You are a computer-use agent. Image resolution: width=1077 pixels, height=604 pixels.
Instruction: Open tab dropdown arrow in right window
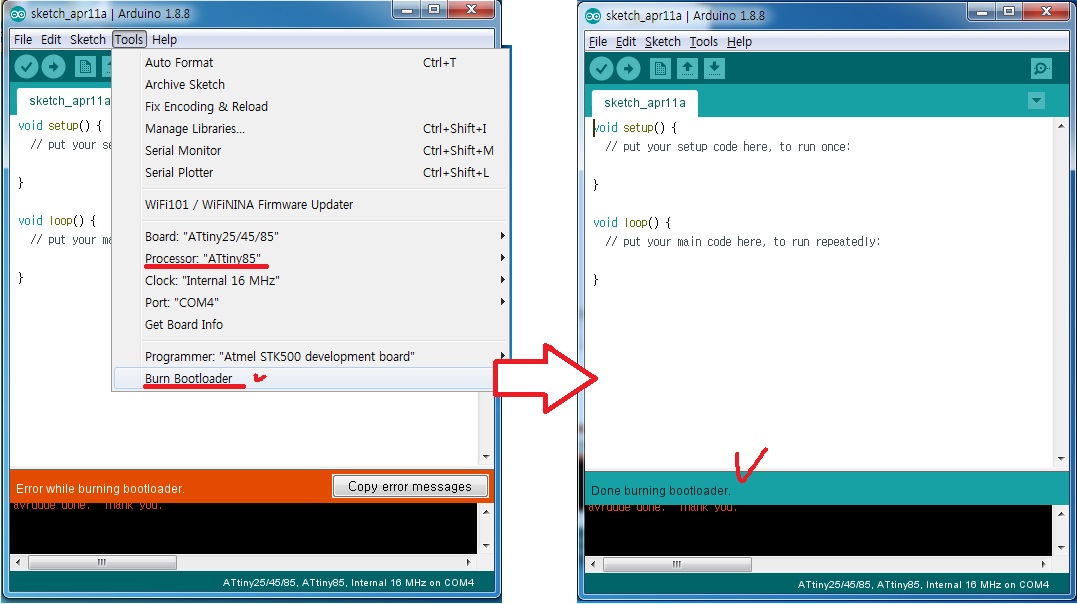[1036, 101]
